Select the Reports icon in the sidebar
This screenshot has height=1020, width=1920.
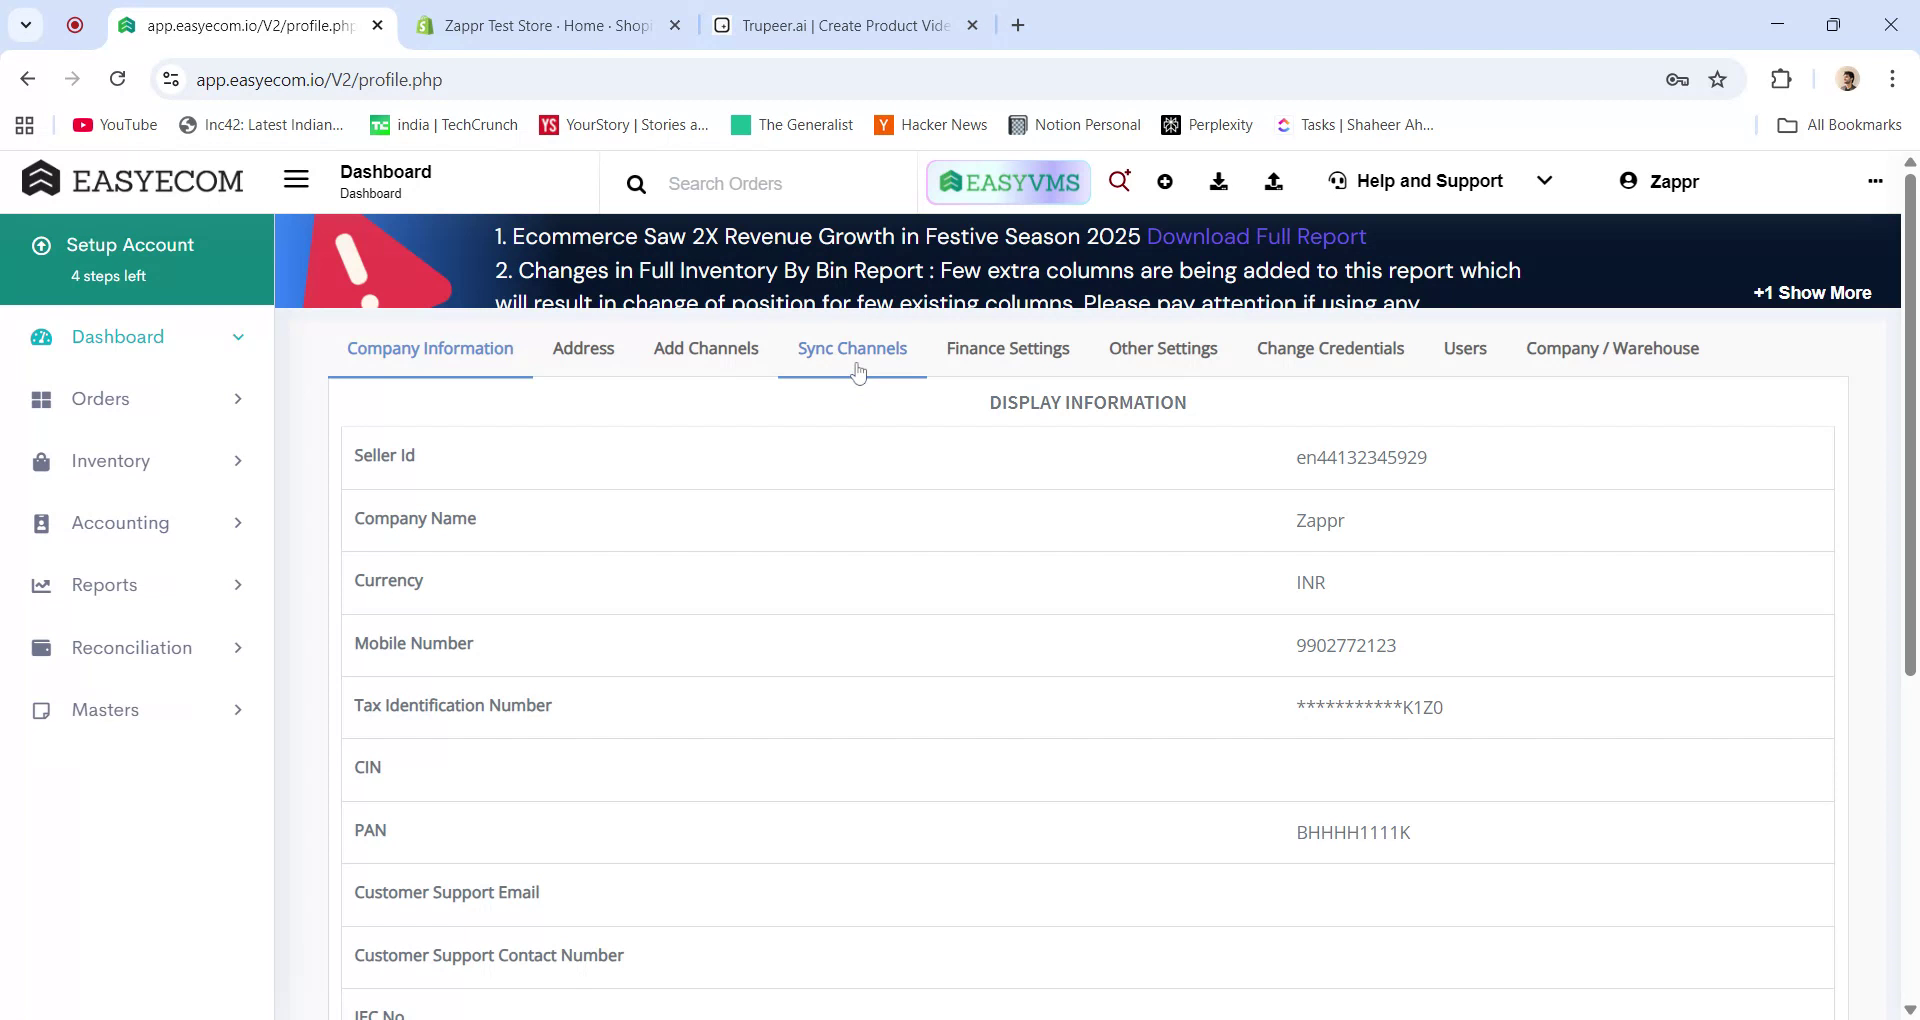point(40,585)
